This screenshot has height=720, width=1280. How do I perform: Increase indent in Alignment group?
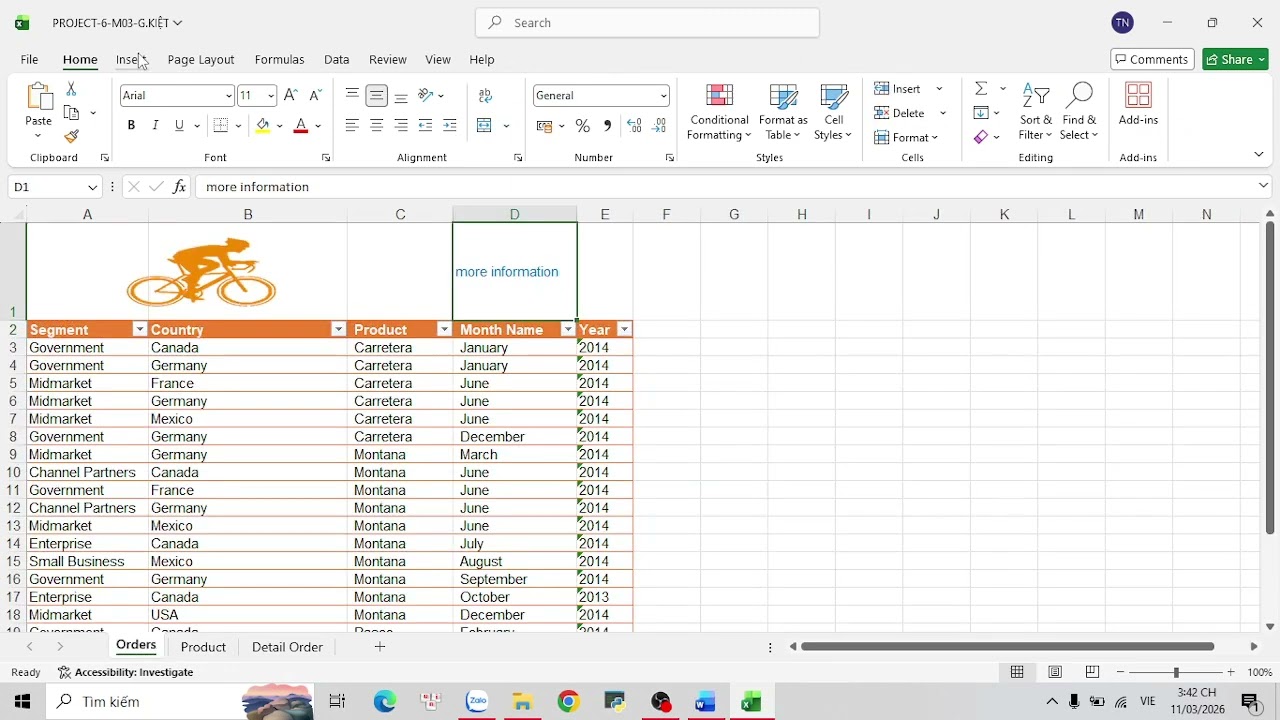(450, 126)
